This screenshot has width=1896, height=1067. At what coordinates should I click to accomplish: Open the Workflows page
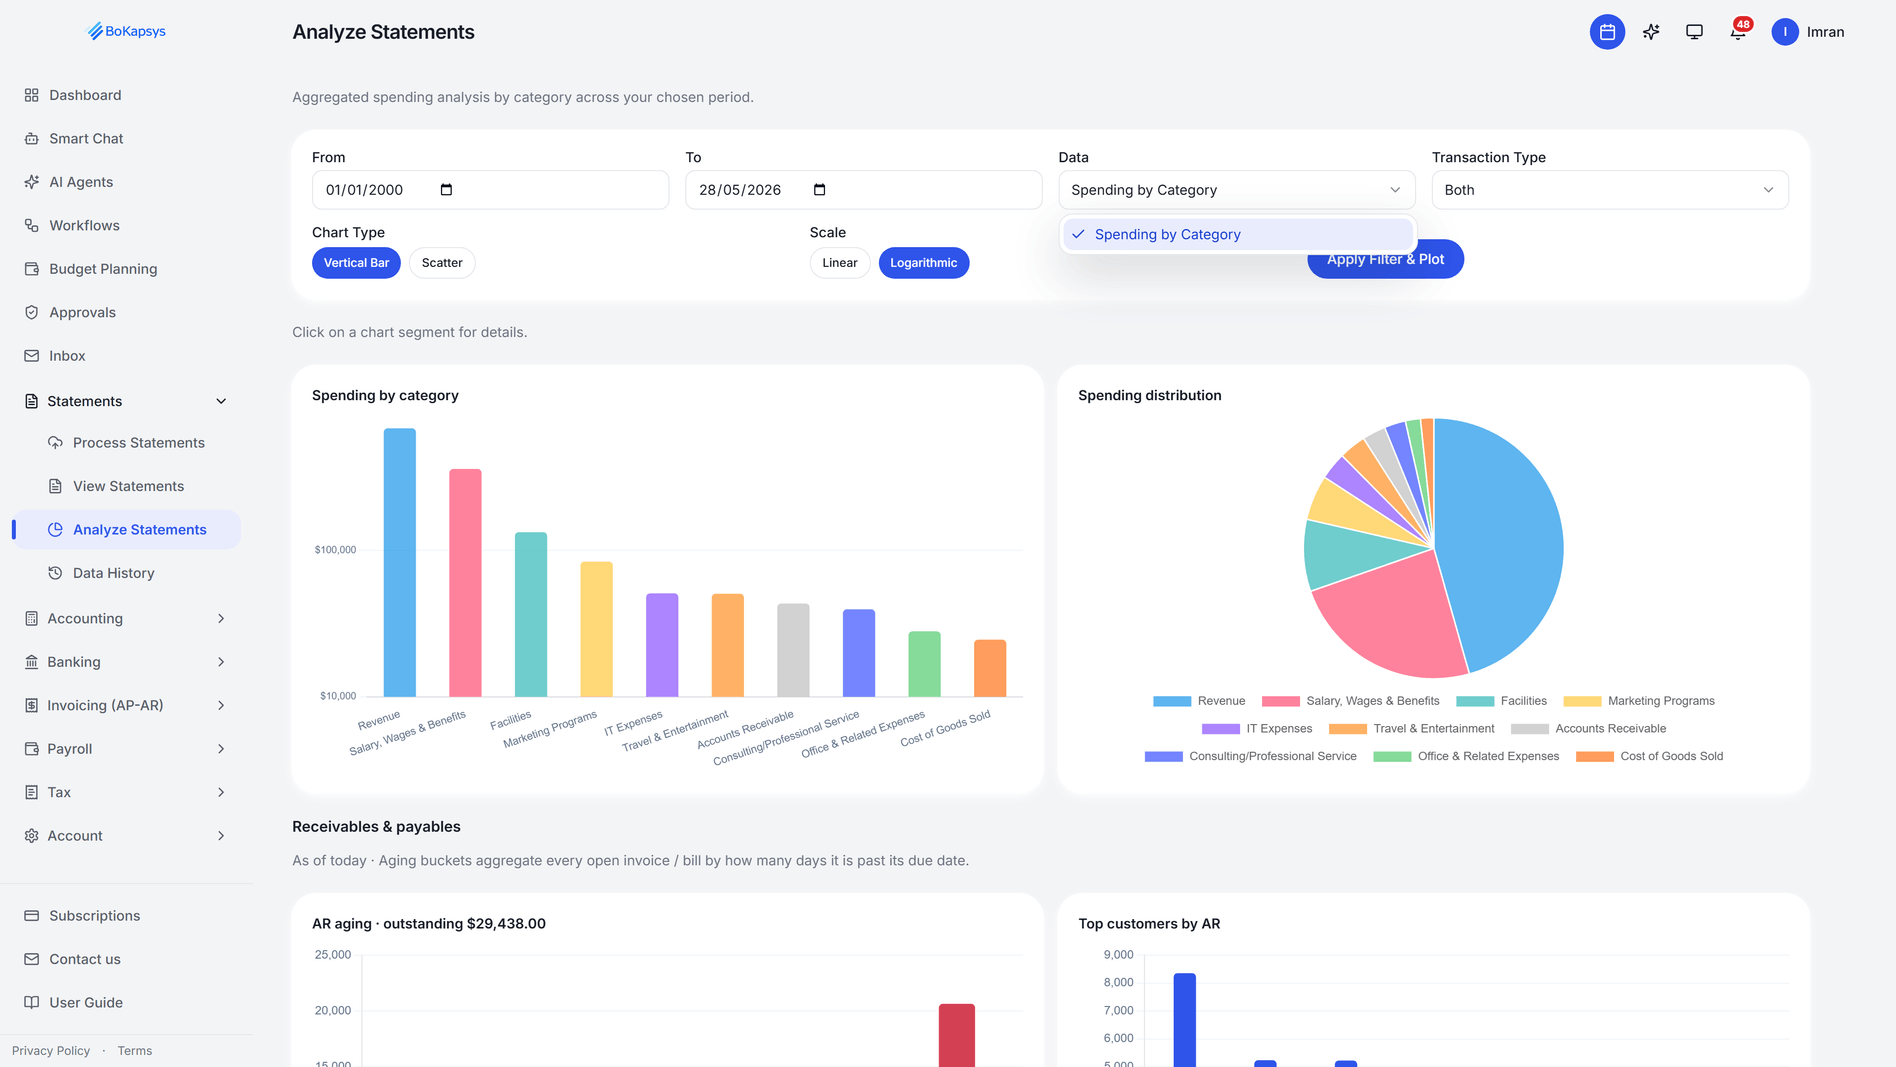point(84,225)
